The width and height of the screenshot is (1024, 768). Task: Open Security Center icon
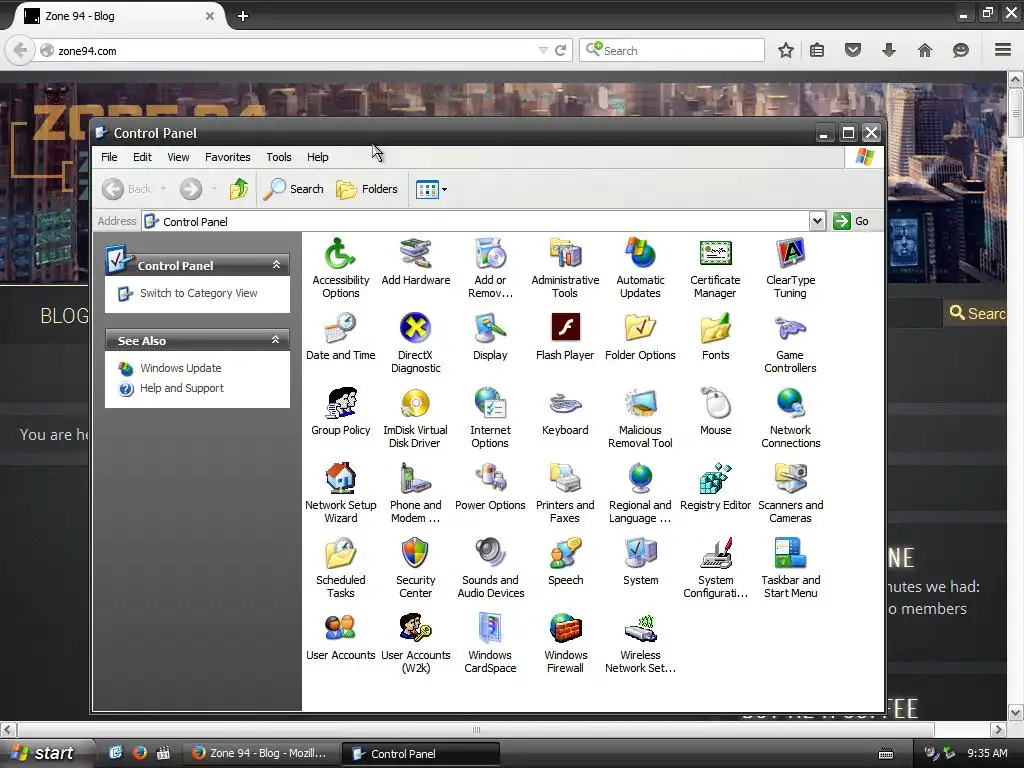click(415, 568)
